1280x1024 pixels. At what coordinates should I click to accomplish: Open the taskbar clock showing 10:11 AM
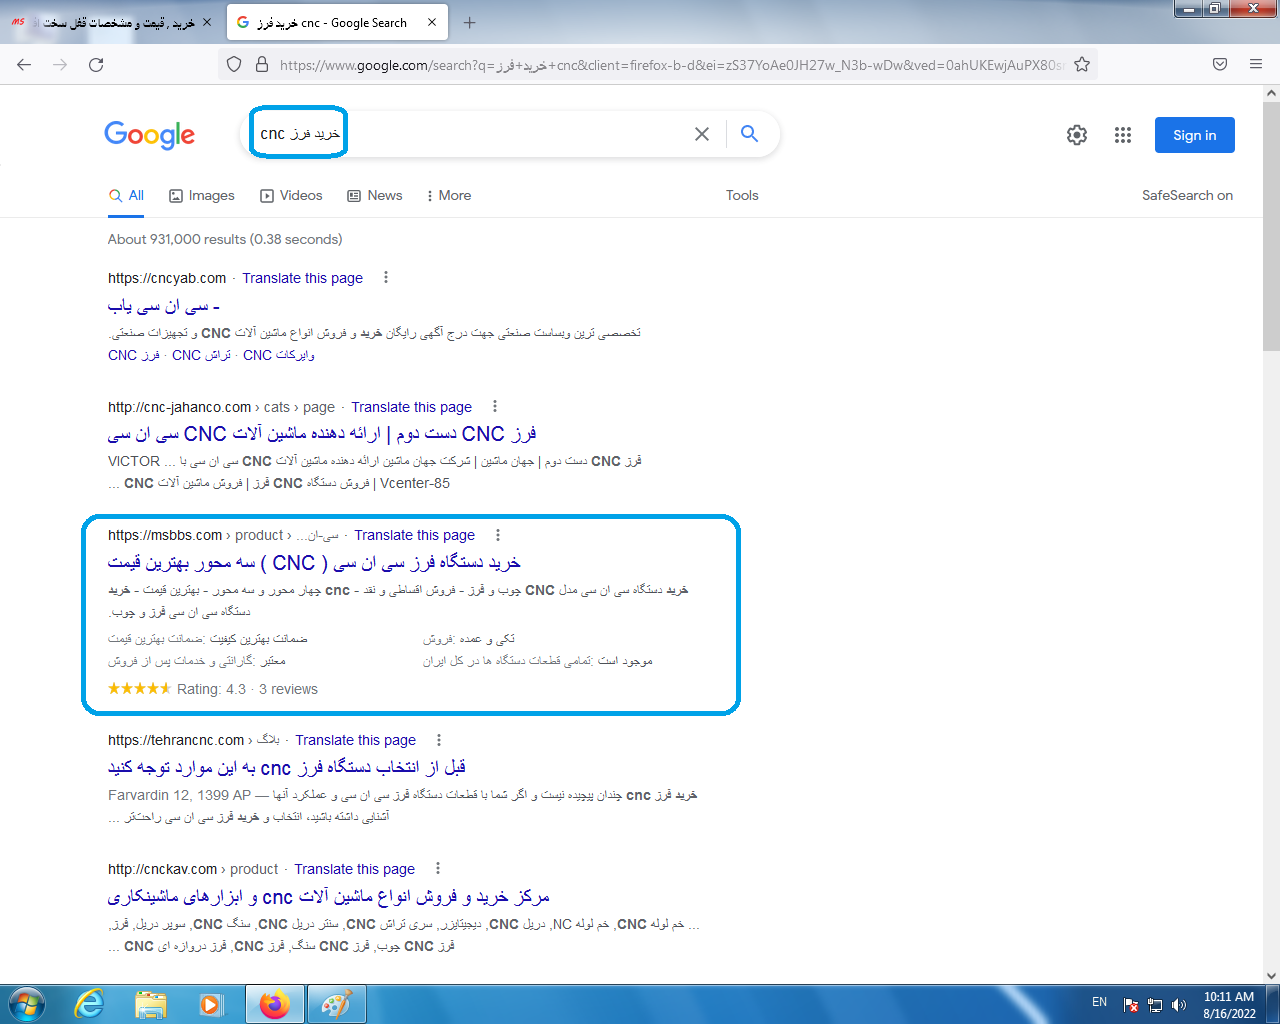point(1229,1004)
